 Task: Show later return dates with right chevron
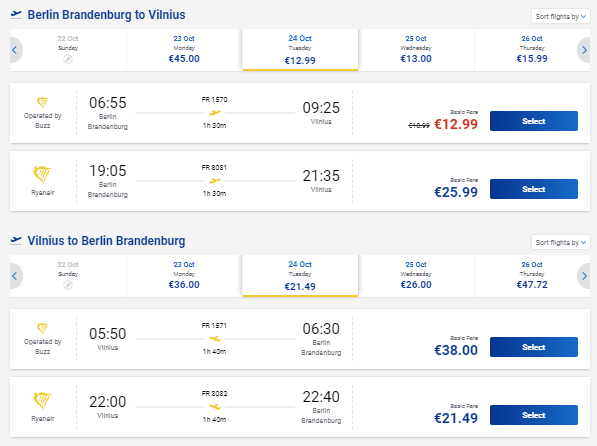[x=584, y=276]
